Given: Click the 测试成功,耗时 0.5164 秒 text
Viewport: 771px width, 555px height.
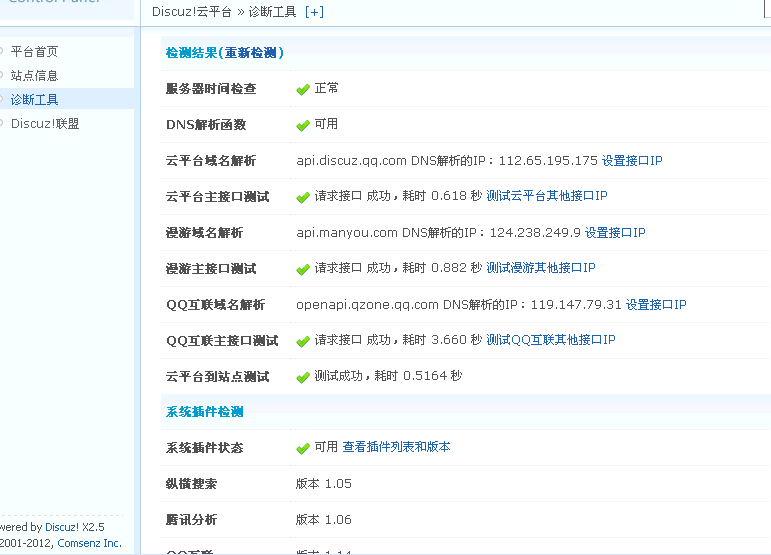Looking at the screenshot, I should tap(388, 376).
